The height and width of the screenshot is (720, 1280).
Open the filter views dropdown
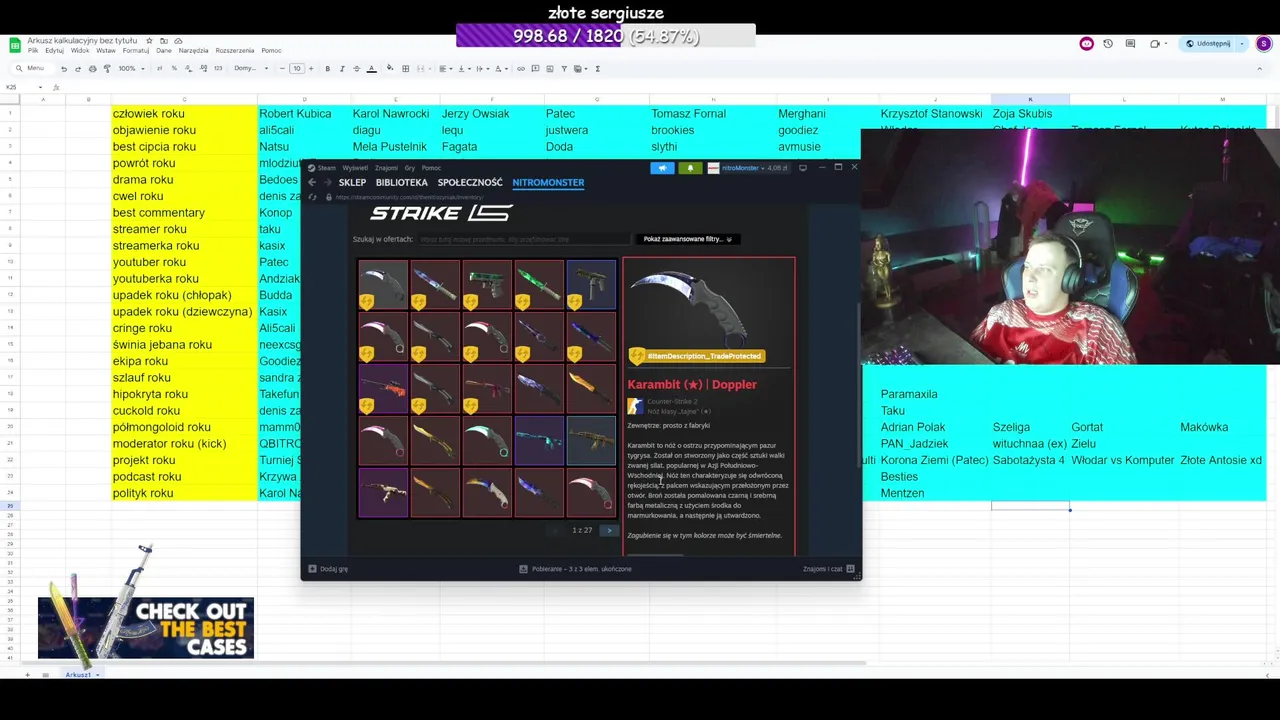(x=581, y=68)
